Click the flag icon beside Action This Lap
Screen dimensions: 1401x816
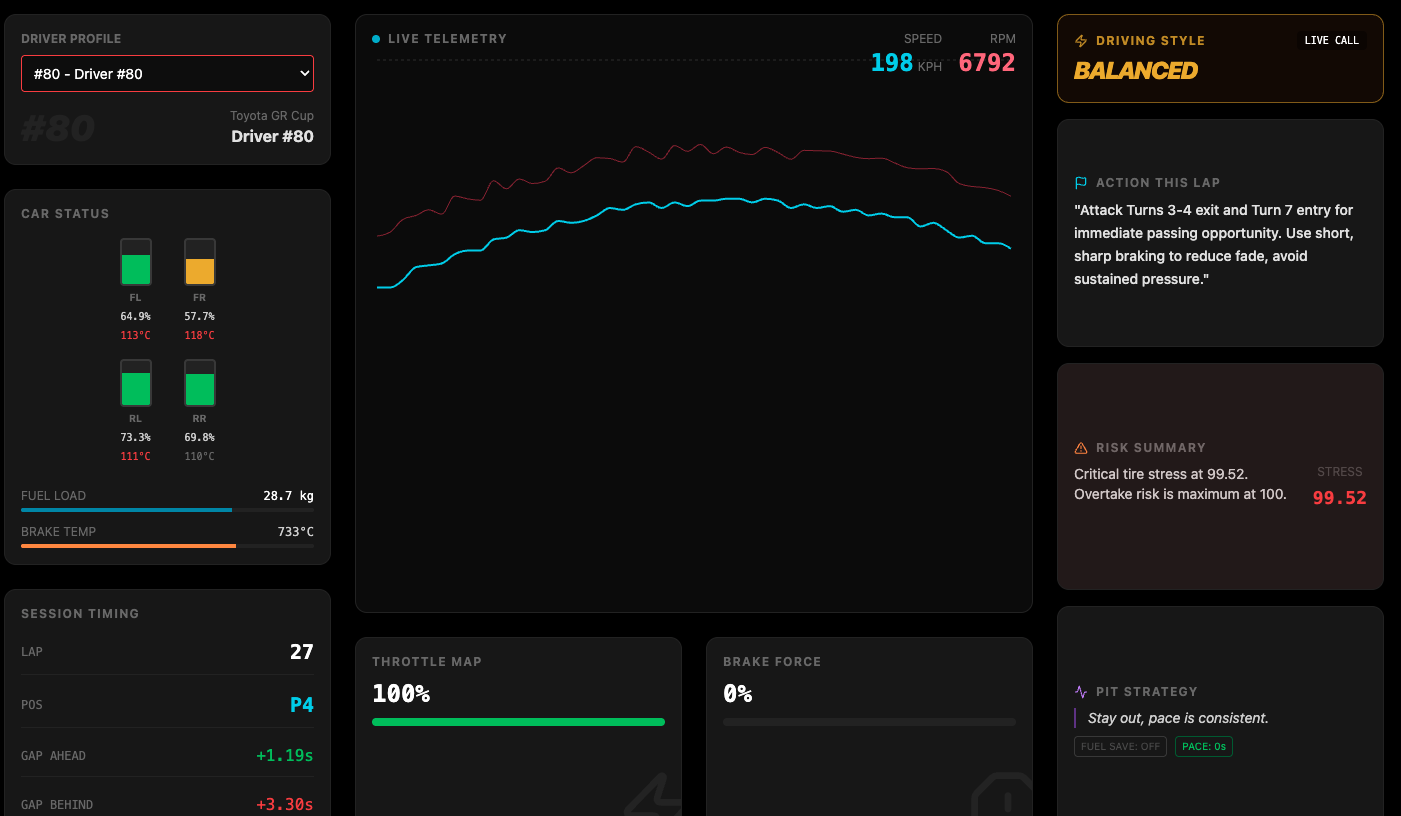(1081, 183)
